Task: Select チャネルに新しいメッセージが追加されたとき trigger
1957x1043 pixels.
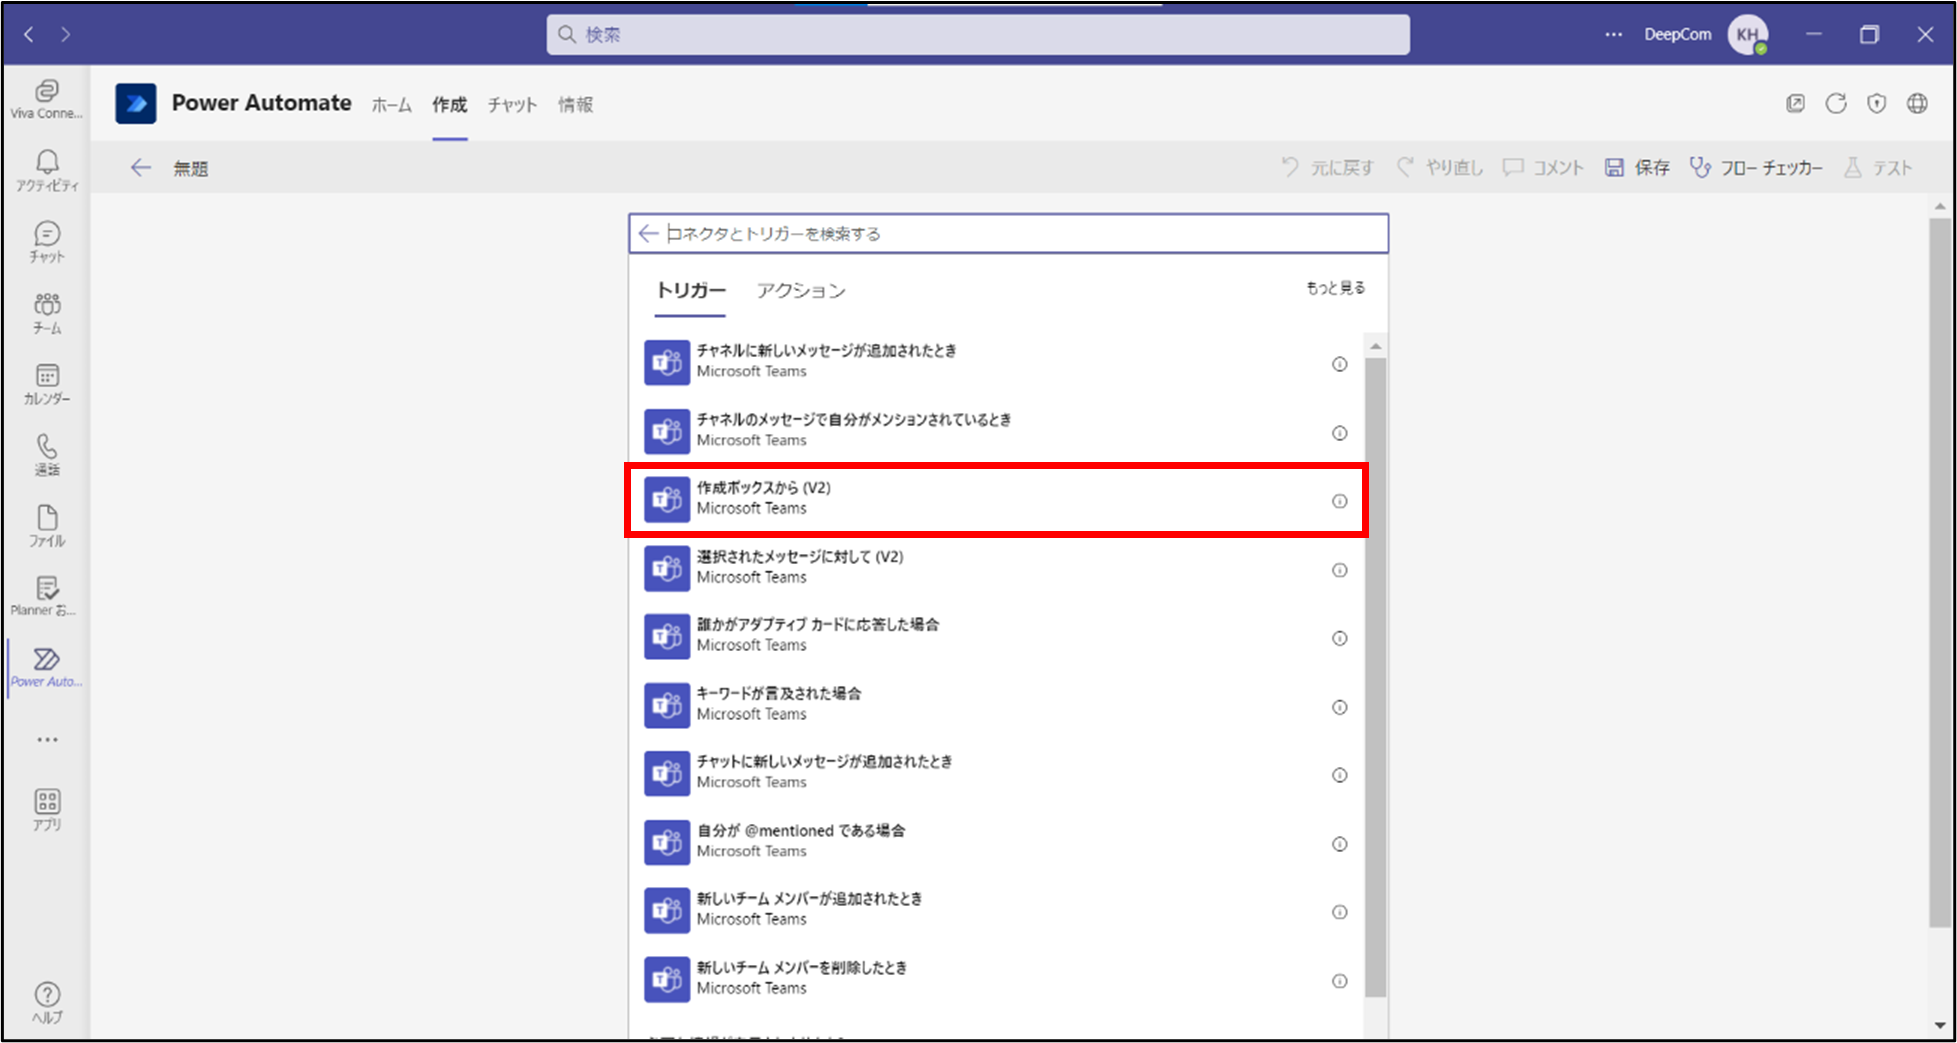Action: (x=996, y=361)
